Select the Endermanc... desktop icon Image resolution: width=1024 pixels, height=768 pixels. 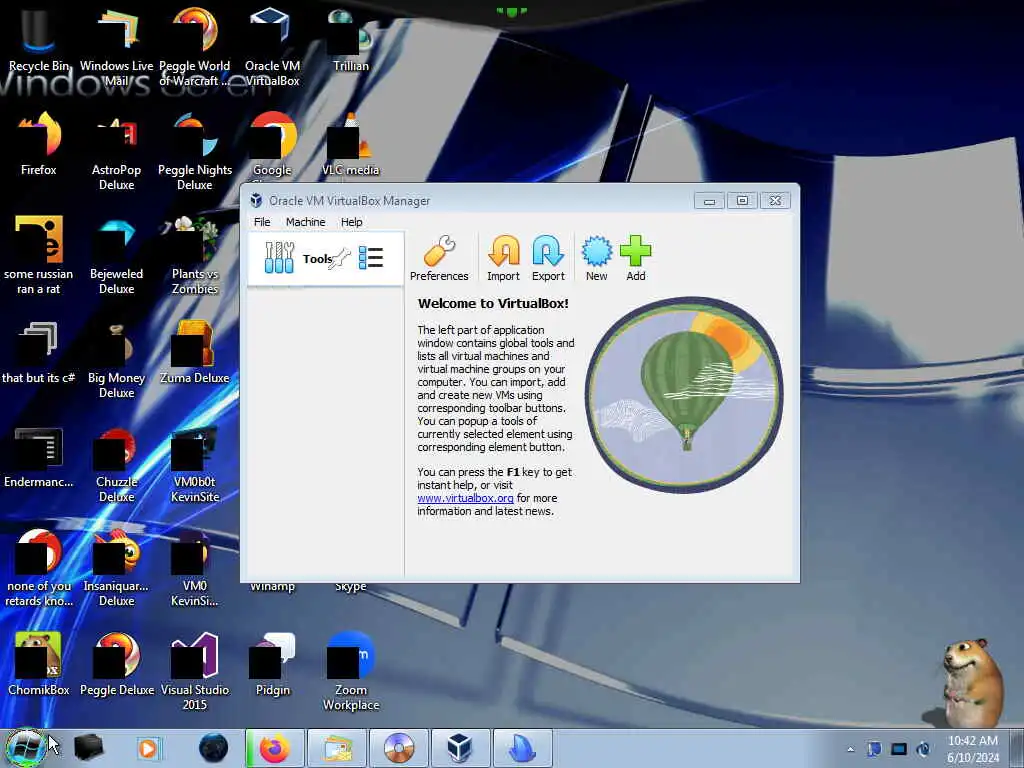click(x=39, y=456)
